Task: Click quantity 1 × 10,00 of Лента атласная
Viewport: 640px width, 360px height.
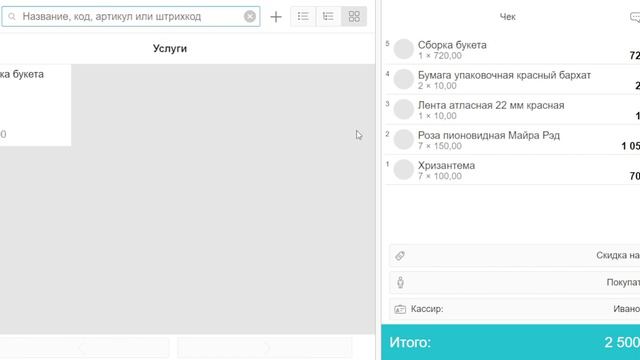Action: point(437,116)
